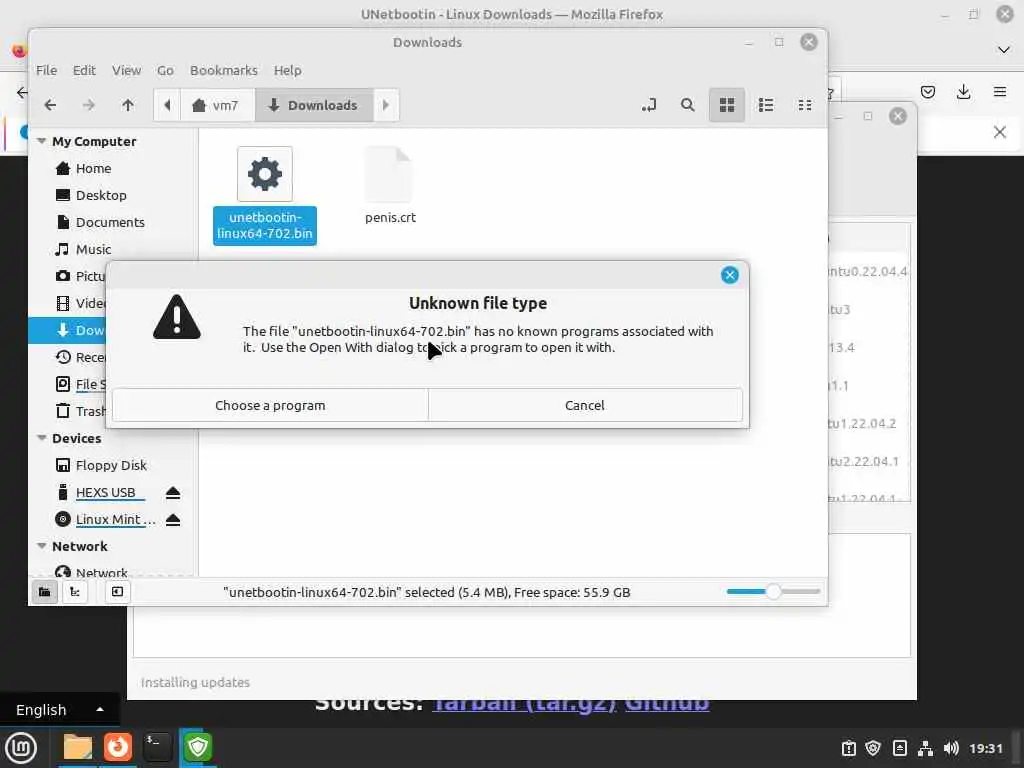Open Trash in sidebar

pos(80,411)
